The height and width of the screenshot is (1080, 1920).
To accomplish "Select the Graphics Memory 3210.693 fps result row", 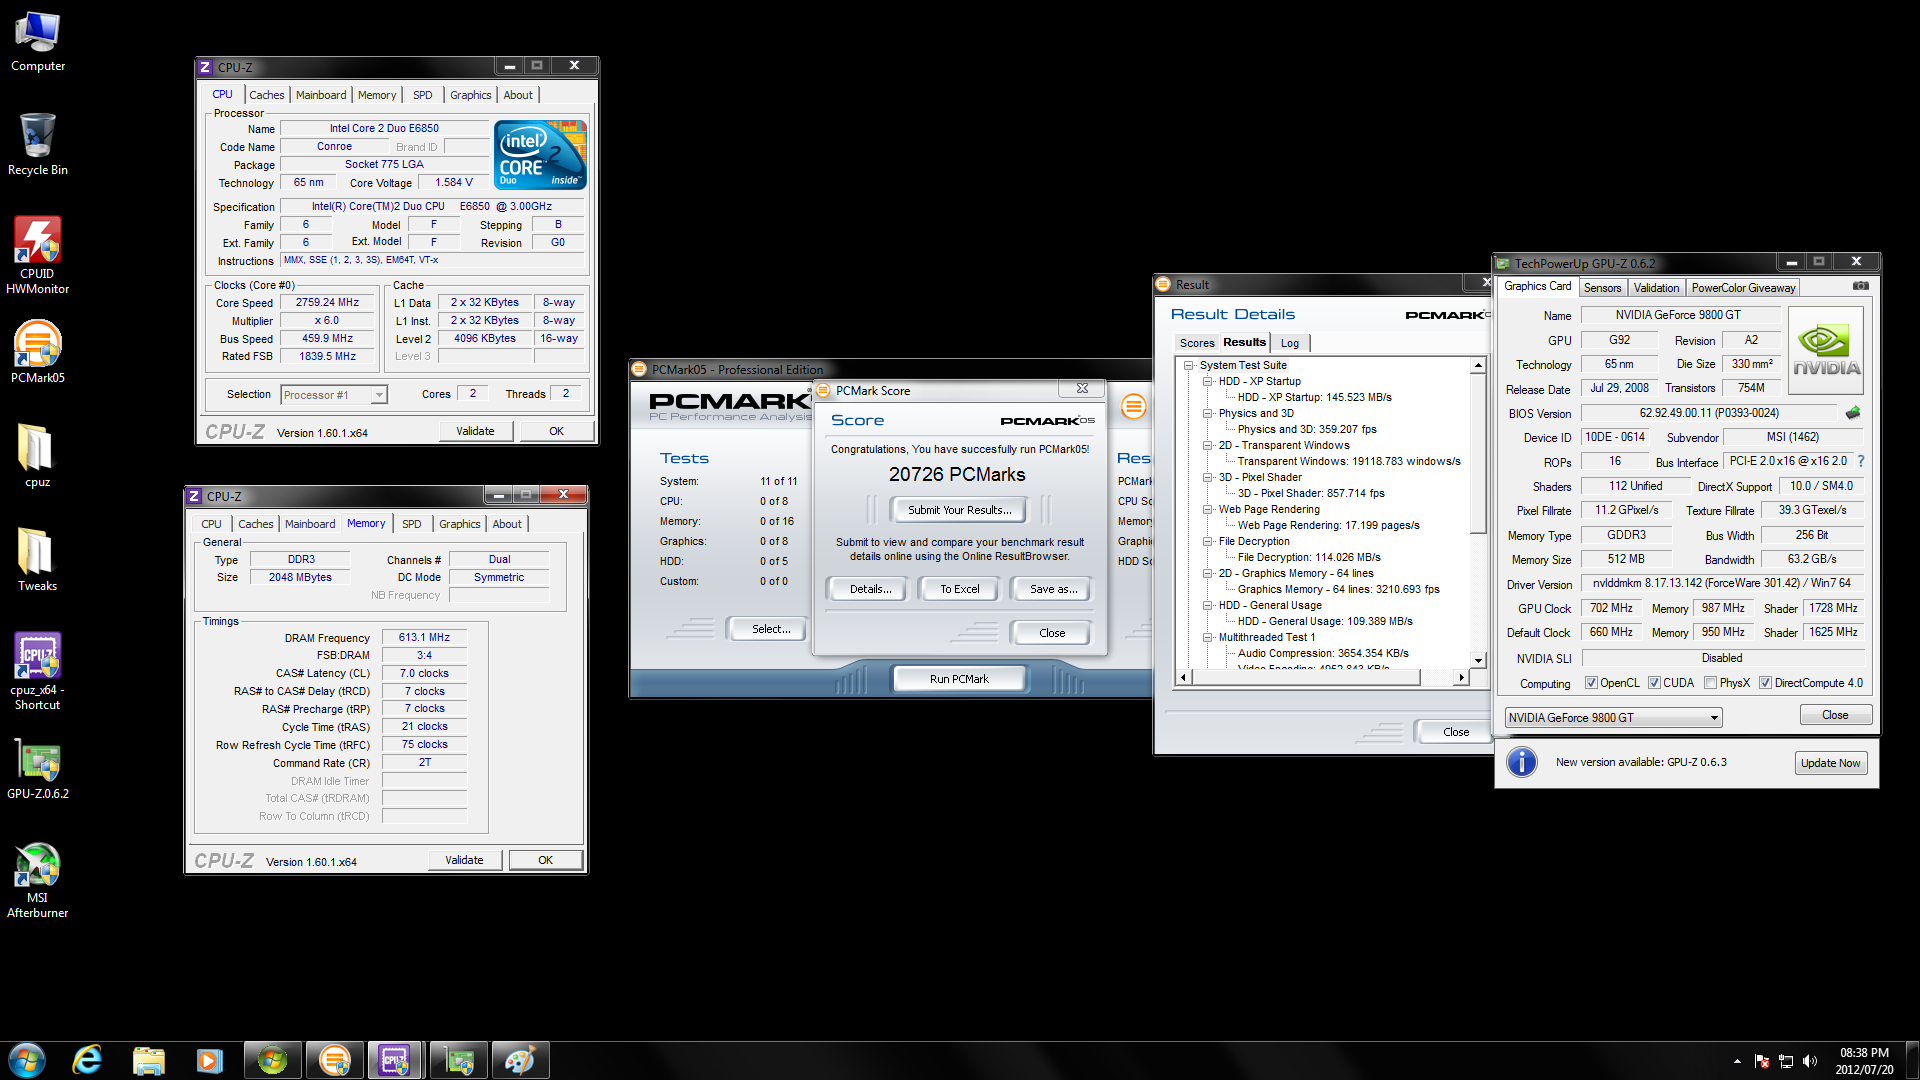I will [x=1338, y=590].
